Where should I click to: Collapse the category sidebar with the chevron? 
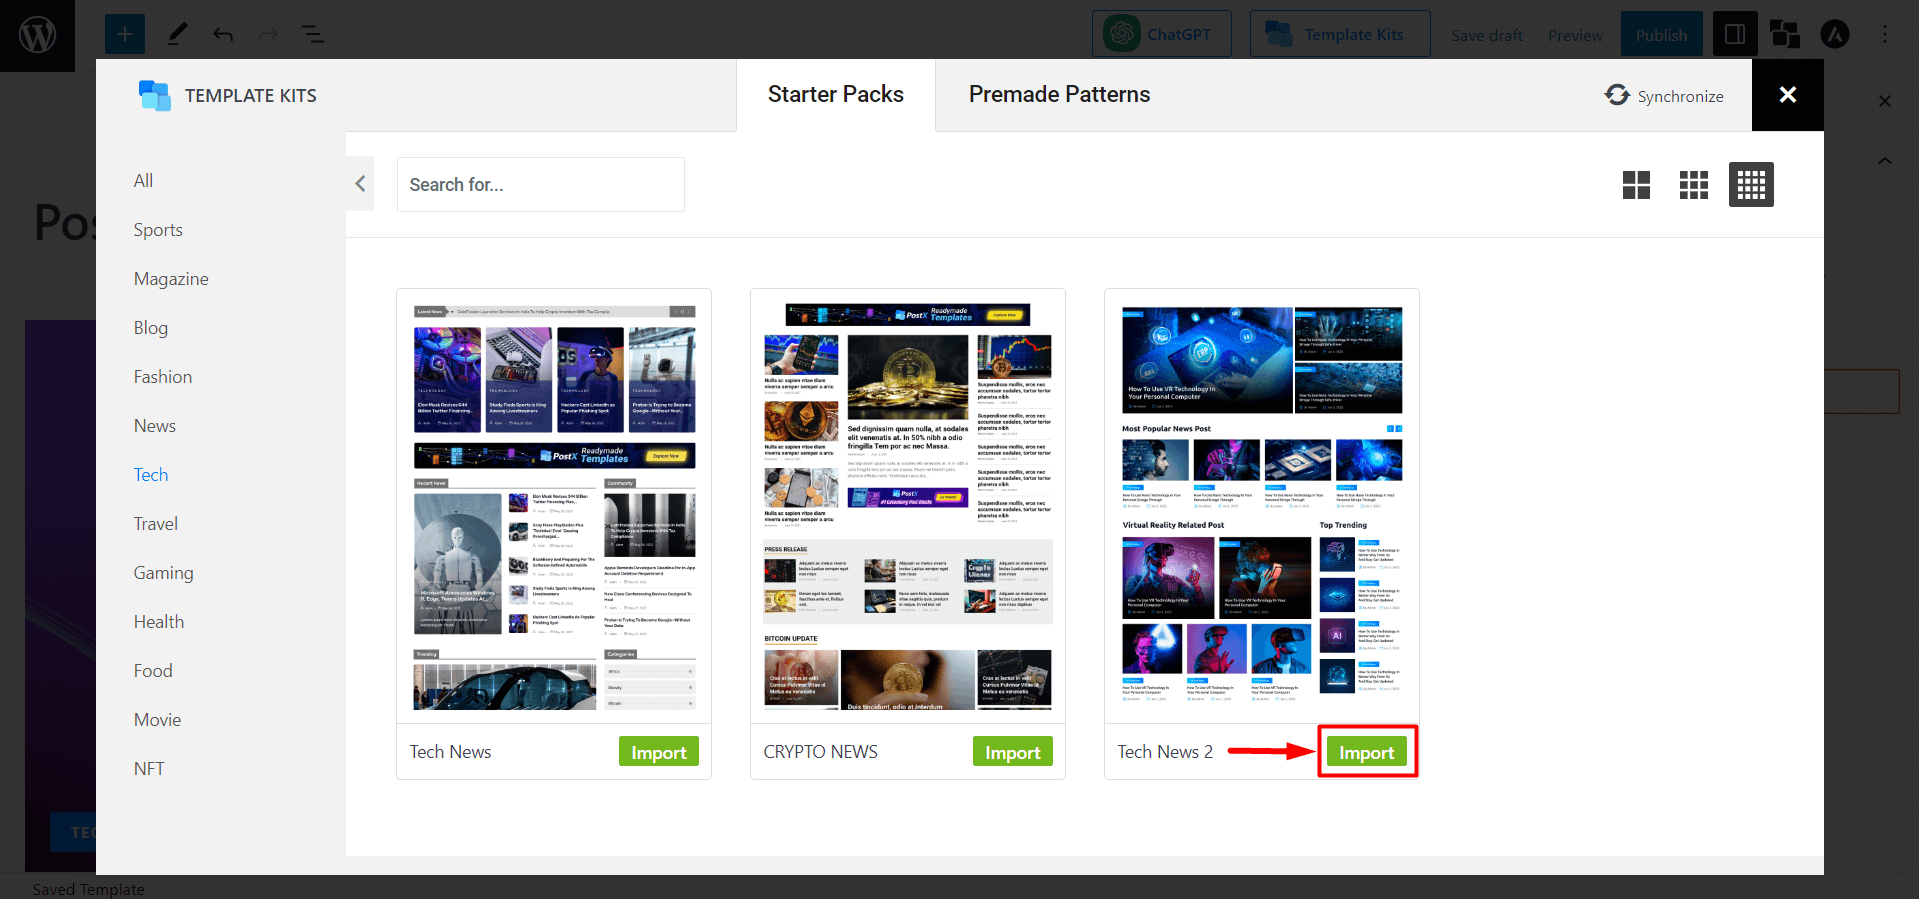pos(360,183)
